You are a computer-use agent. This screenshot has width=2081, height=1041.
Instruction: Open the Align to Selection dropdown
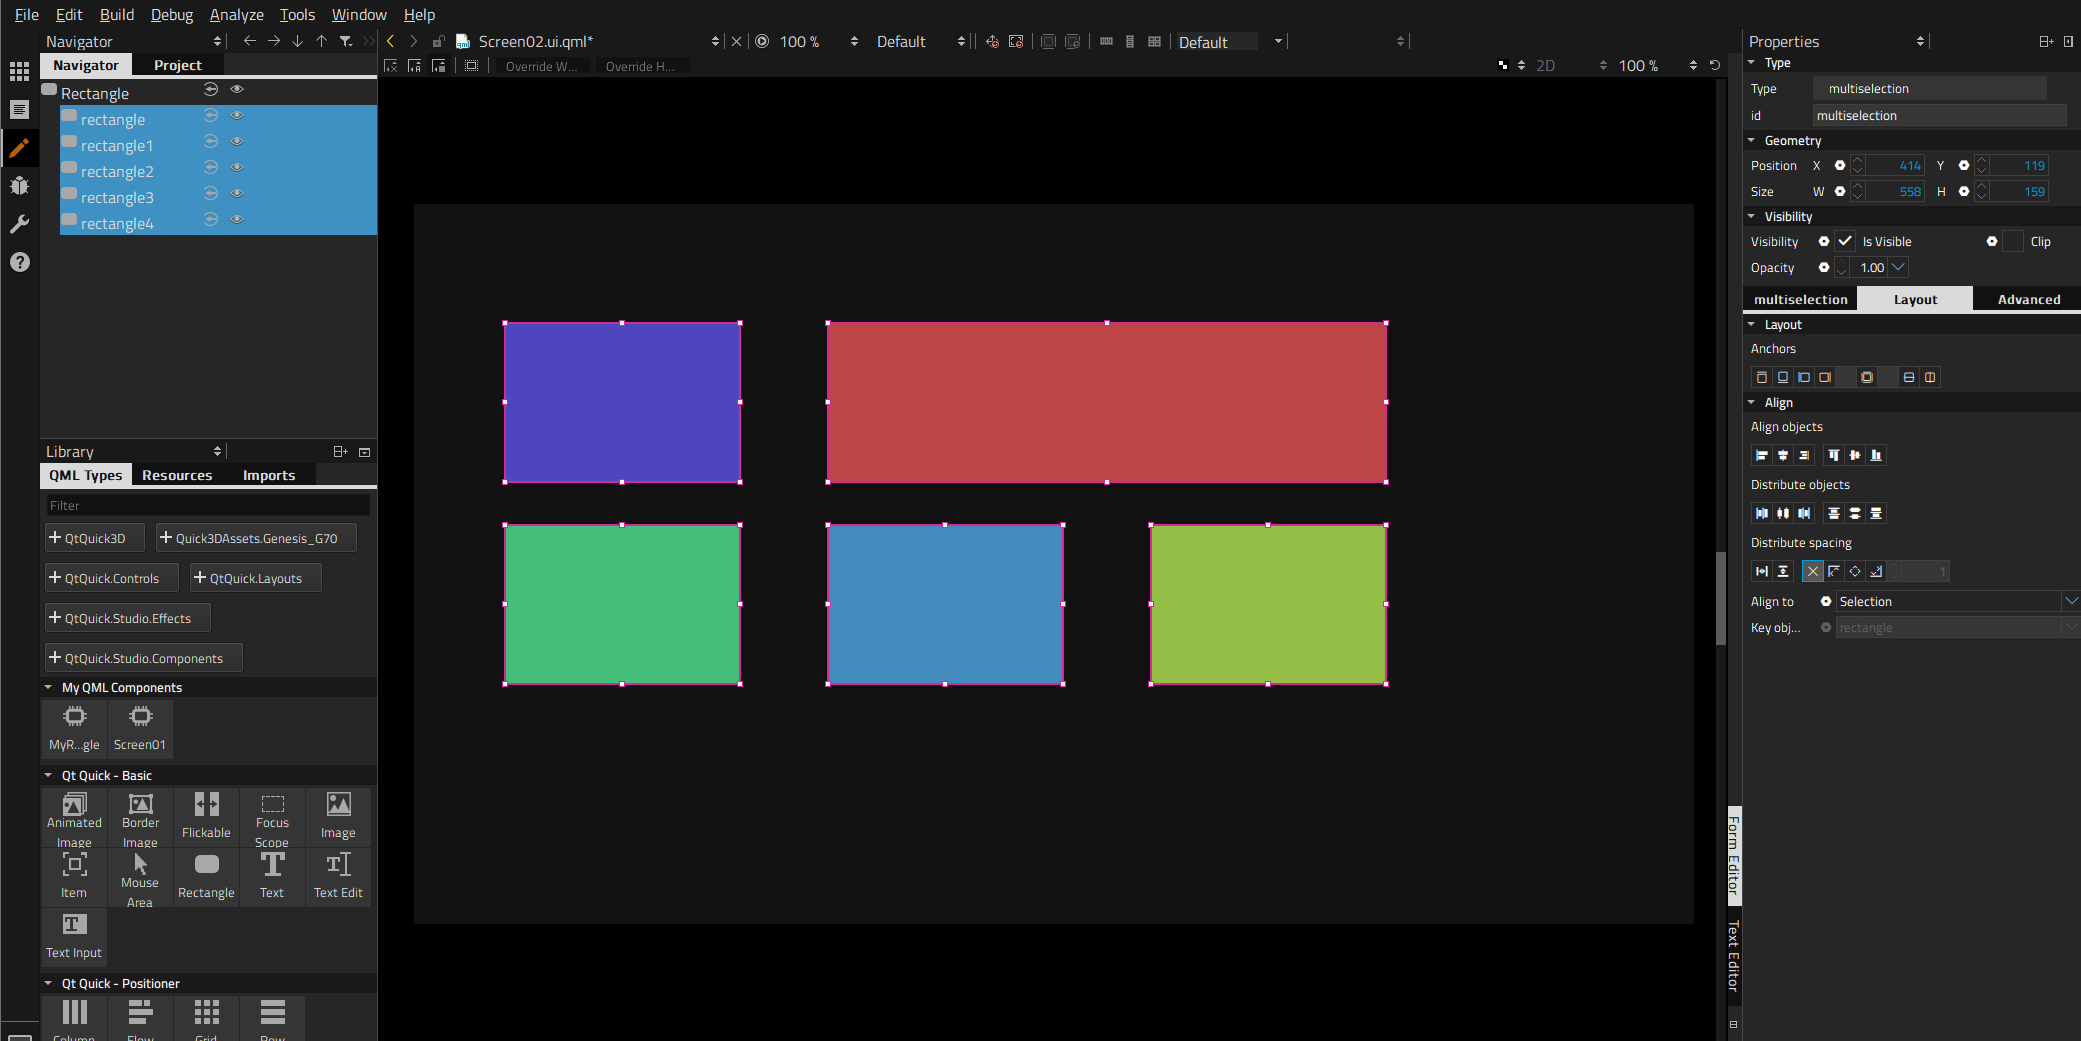(x=1949, y=601)
